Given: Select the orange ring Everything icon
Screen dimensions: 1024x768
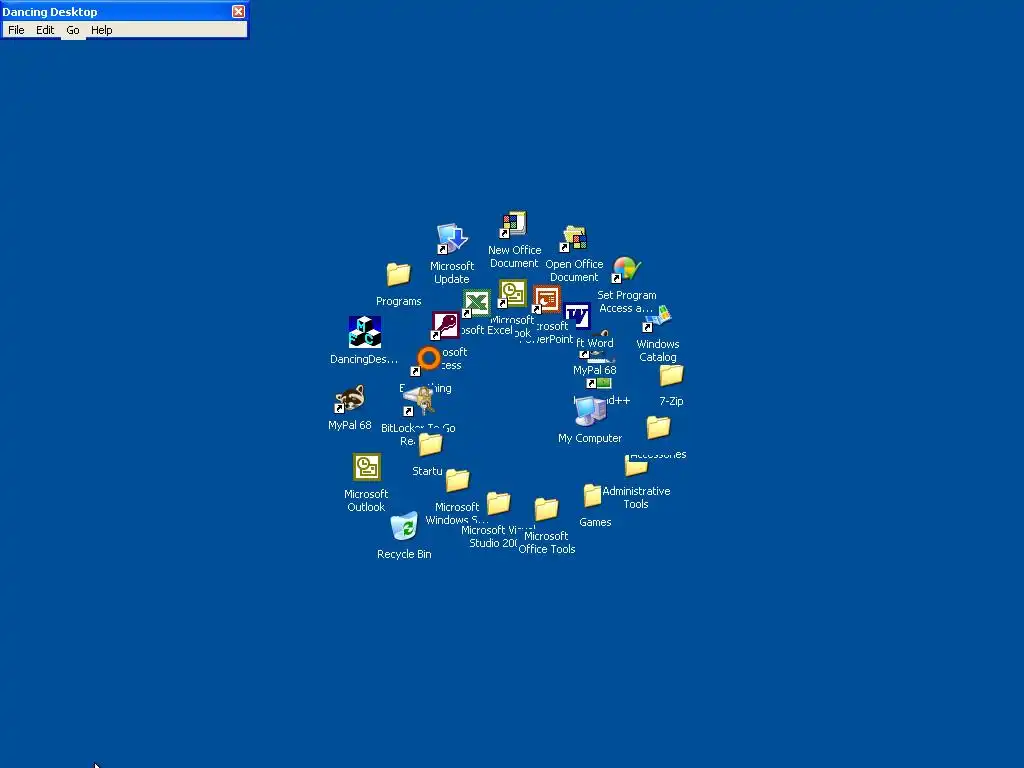Looking at the screenshot, I should [x=428, y=360].
